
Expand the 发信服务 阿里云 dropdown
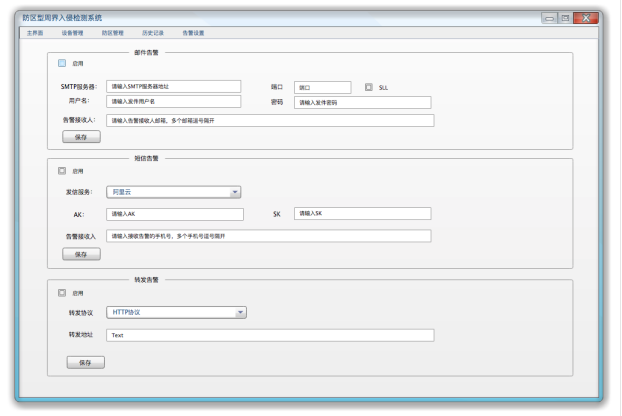174,191
